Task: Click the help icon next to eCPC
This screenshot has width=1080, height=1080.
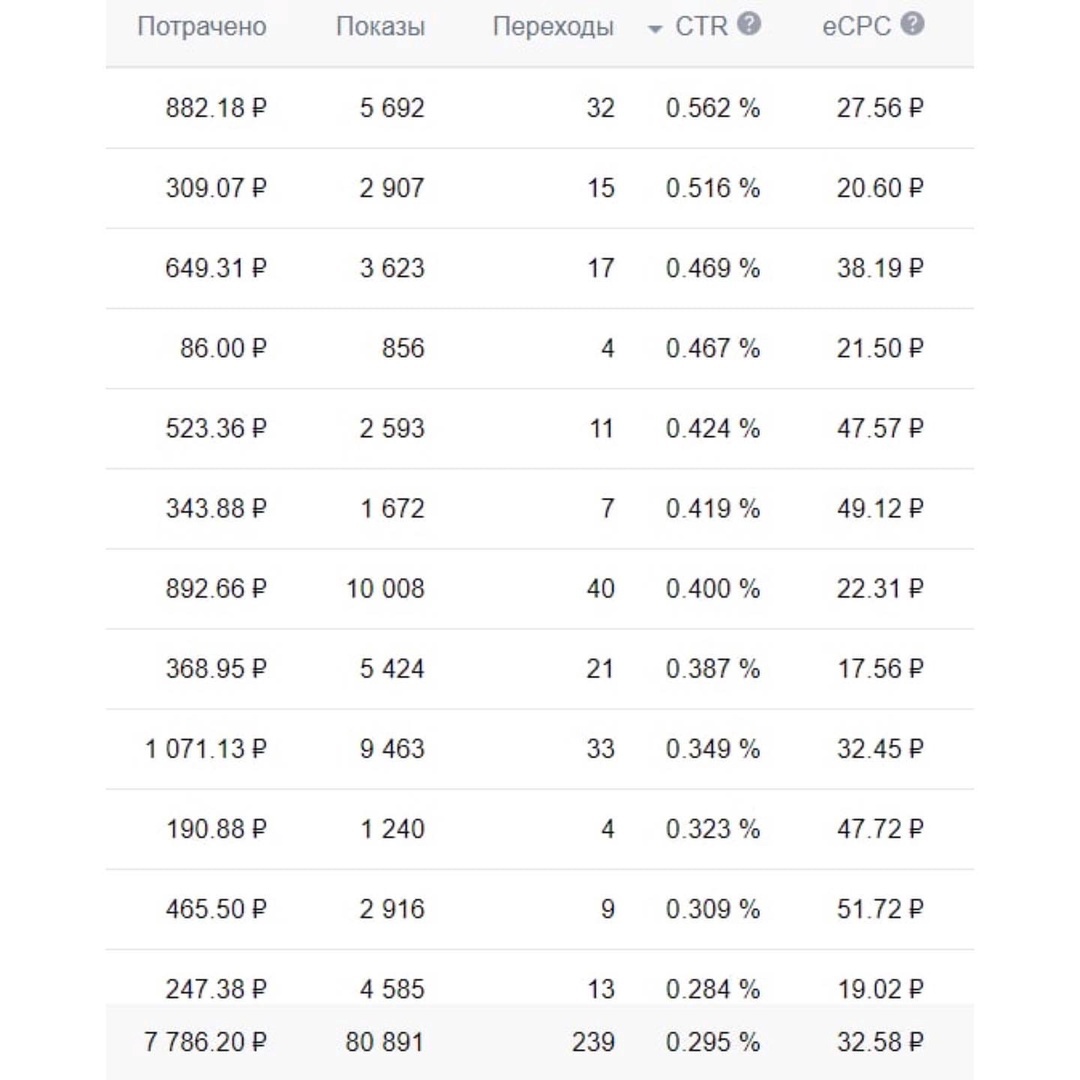Action: click(911, 25)
